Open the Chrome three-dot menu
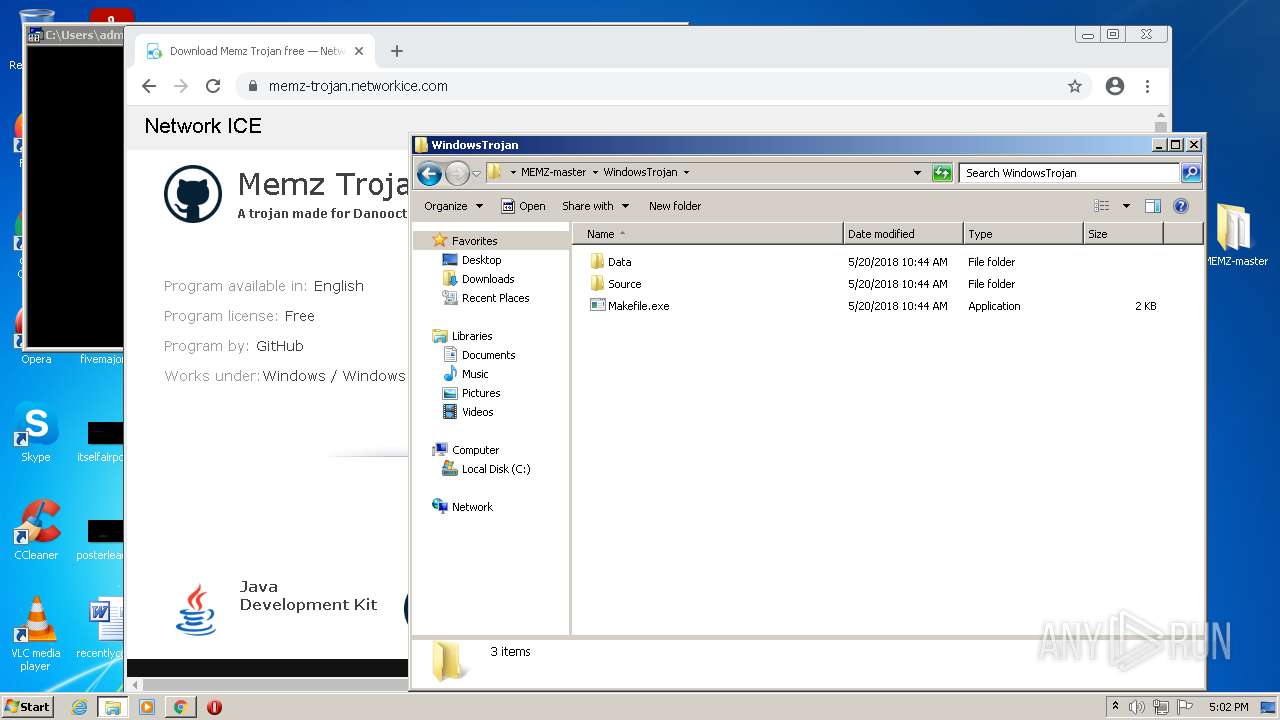The height and width of the screenshot is (720, 1280). point(1147,86)
